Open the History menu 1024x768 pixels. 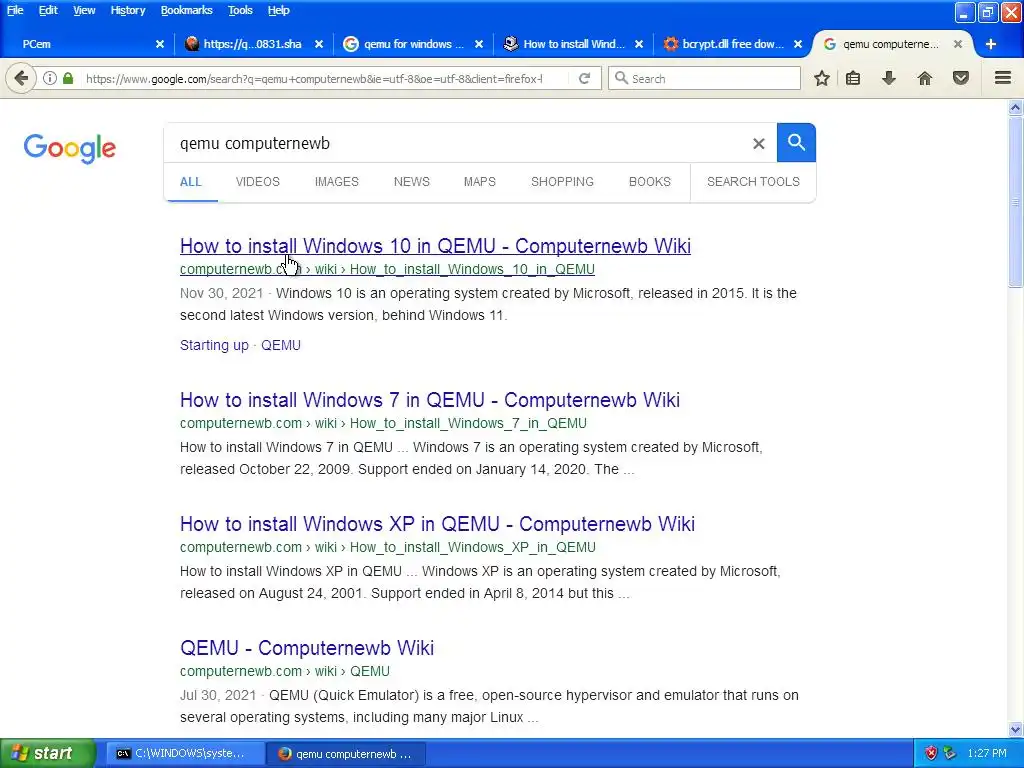(x=127, y=10)
